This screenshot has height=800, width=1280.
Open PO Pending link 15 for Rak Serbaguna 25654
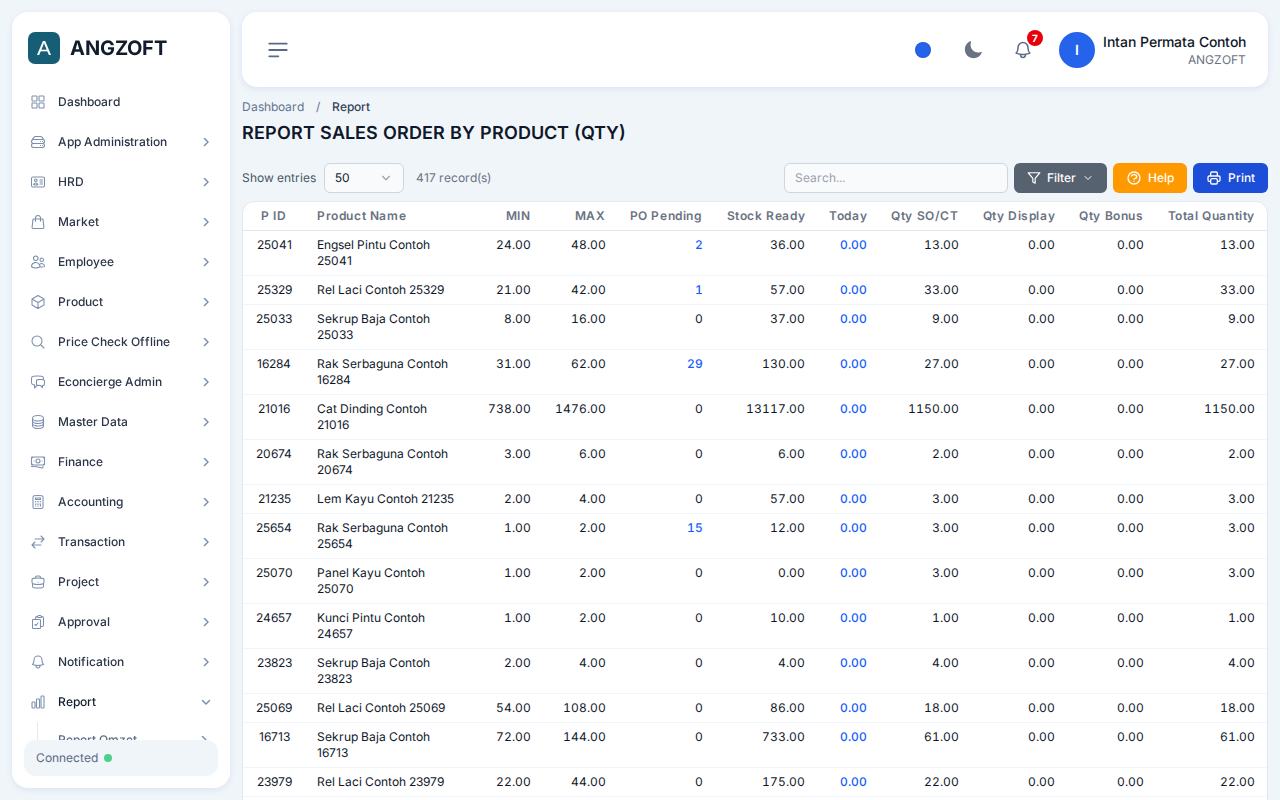click(x=695, y=528)
